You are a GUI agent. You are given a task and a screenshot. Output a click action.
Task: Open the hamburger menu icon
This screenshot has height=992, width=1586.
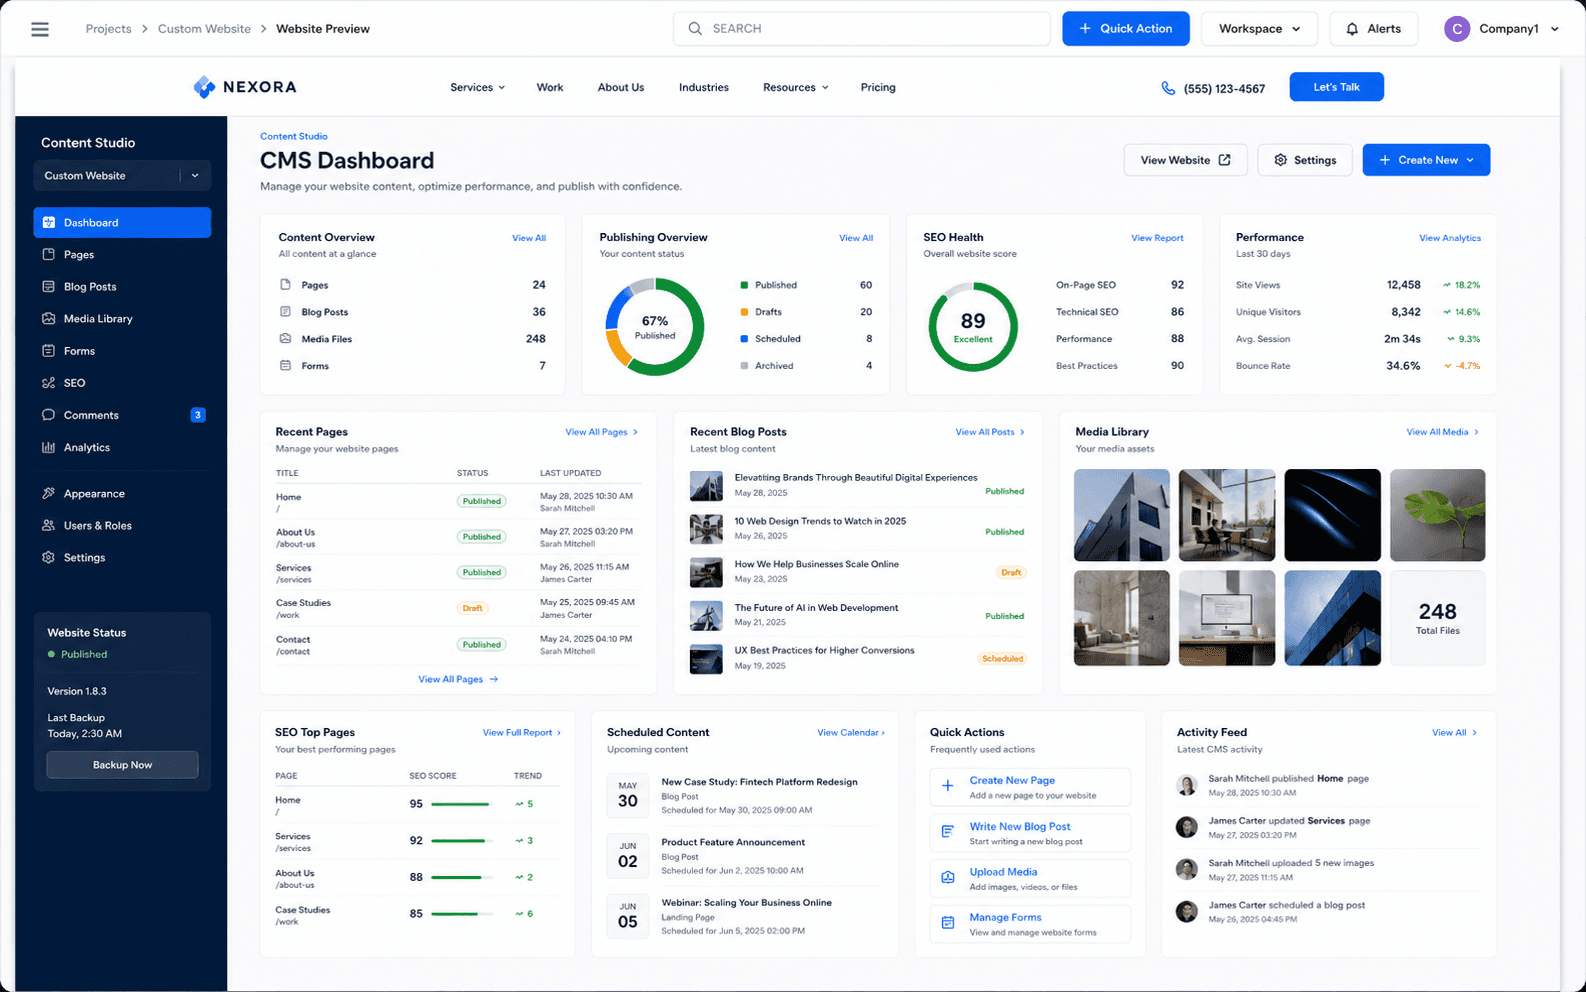coord(40,29)
